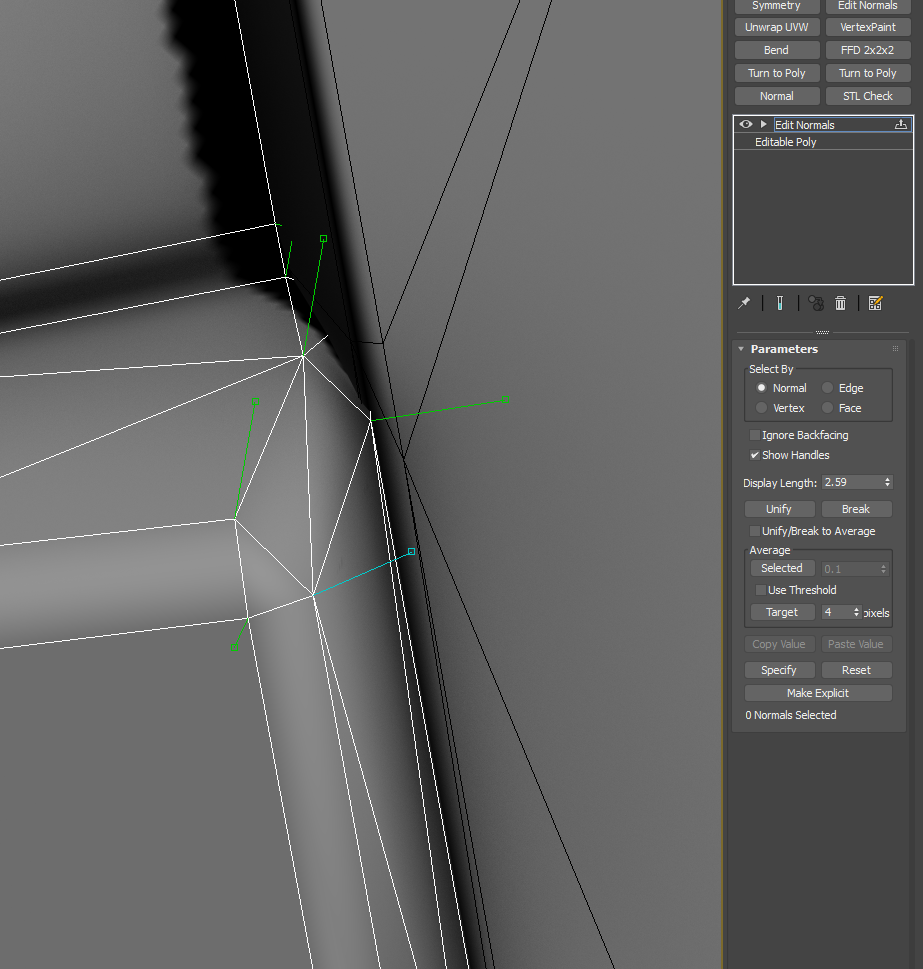The height and width of the screenshot is (969, 923).
Task: Toggle Show End Result icon
Action: tap(780, 303)
